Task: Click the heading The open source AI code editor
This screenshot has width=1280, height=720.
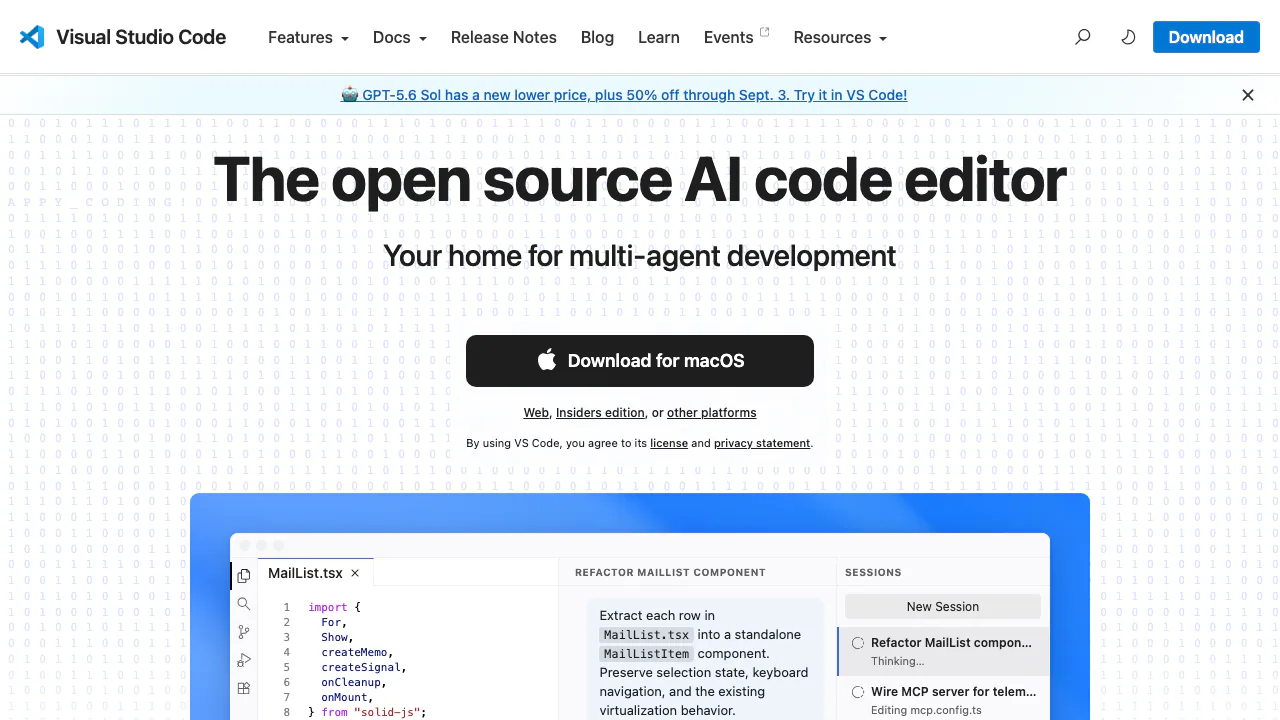Action: [640, 180]
